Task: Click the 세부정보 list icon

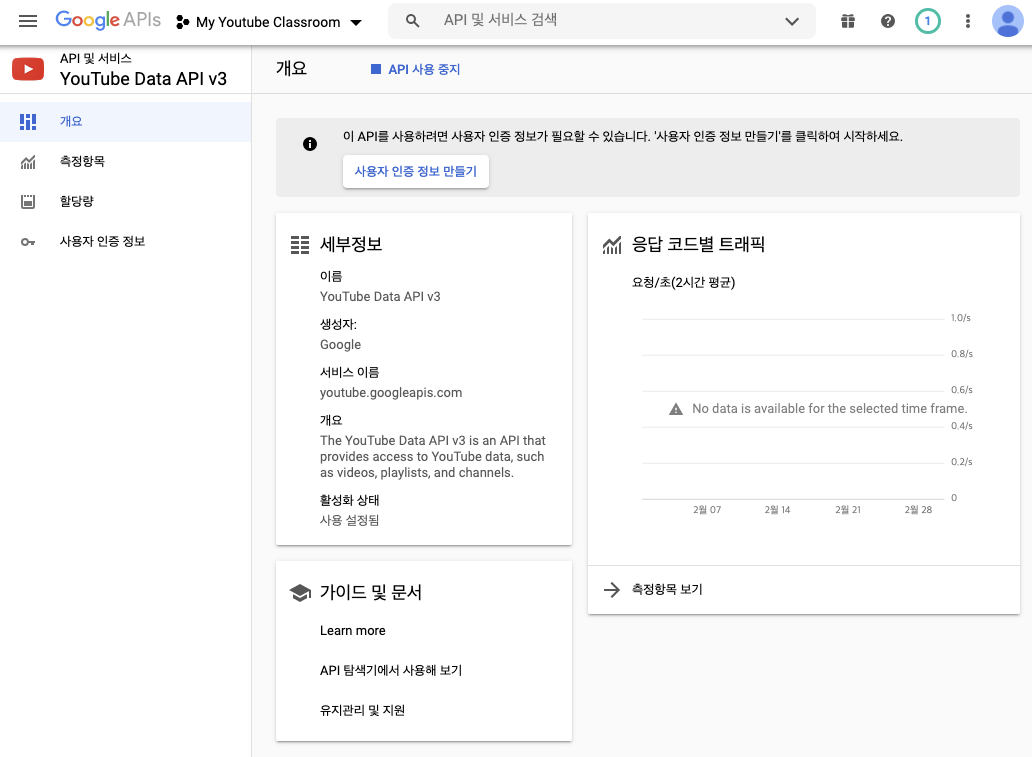Action: [300, 245]
